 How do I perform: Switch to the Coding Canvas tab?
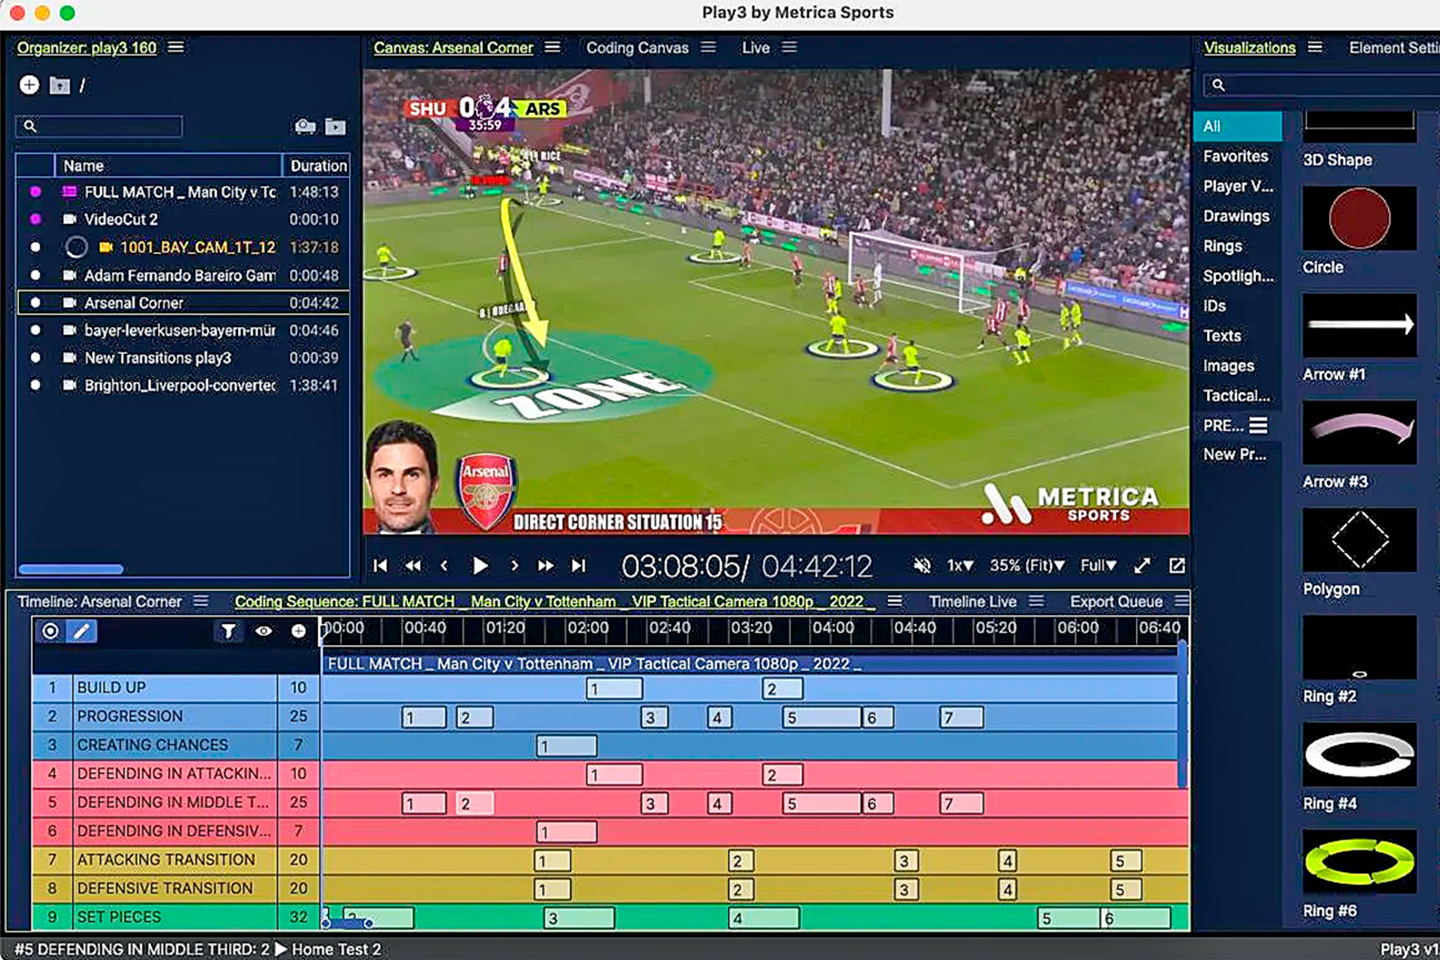tap(637, 48)
